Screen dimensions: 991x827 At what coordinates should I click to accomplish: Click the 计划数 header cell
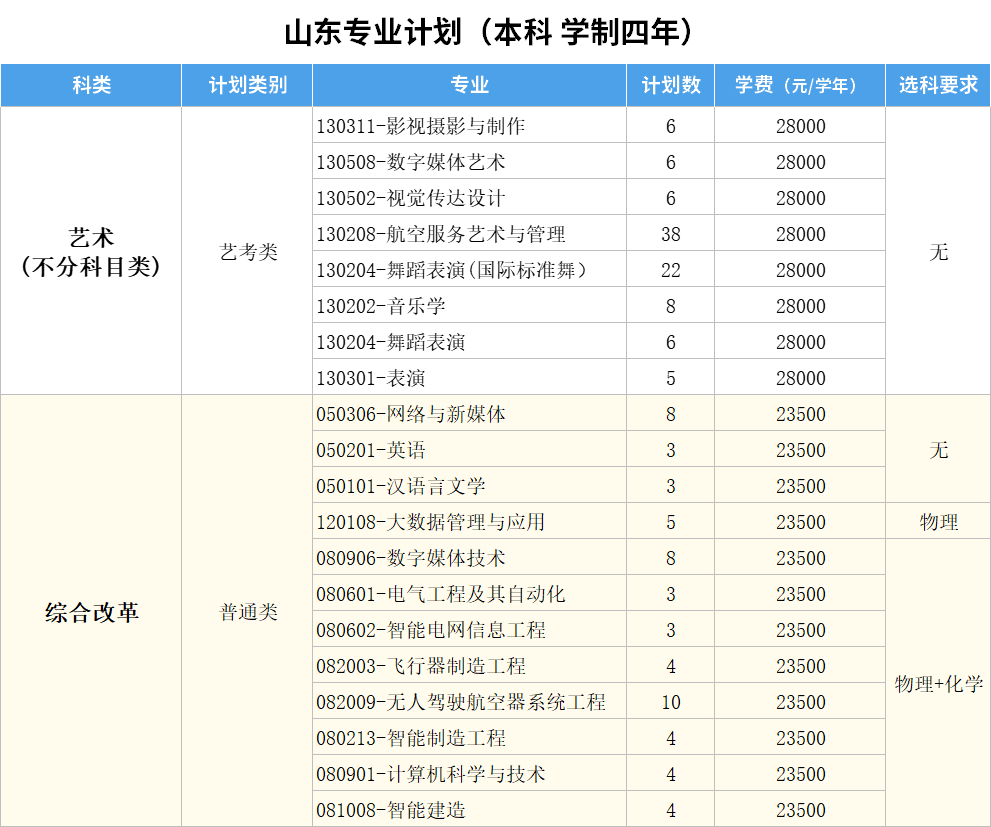tap(670, 85)
